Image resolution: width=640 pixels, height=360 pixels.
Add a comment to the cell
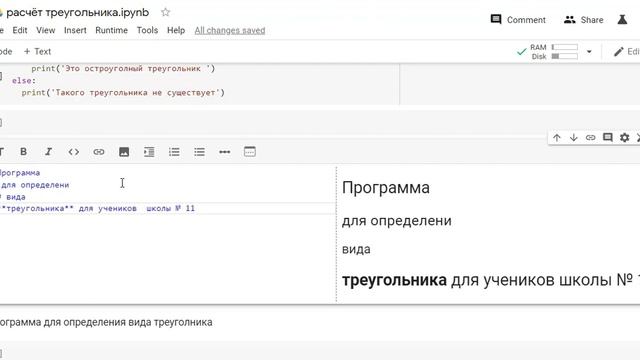(x=608, y=138)
